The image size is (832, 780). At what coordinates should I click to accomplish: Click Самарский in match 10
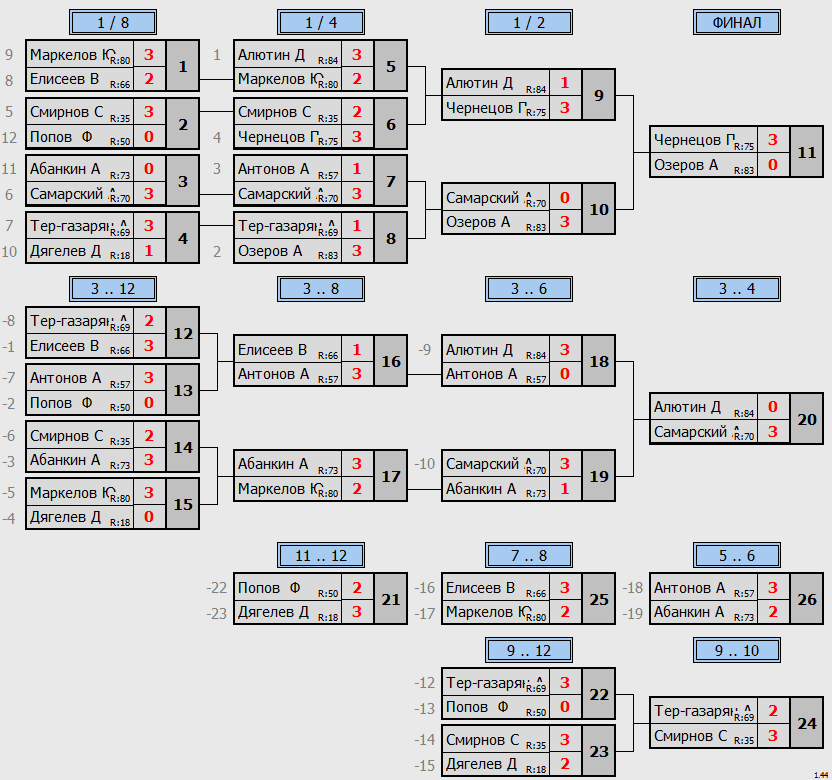tap(482, 198)
